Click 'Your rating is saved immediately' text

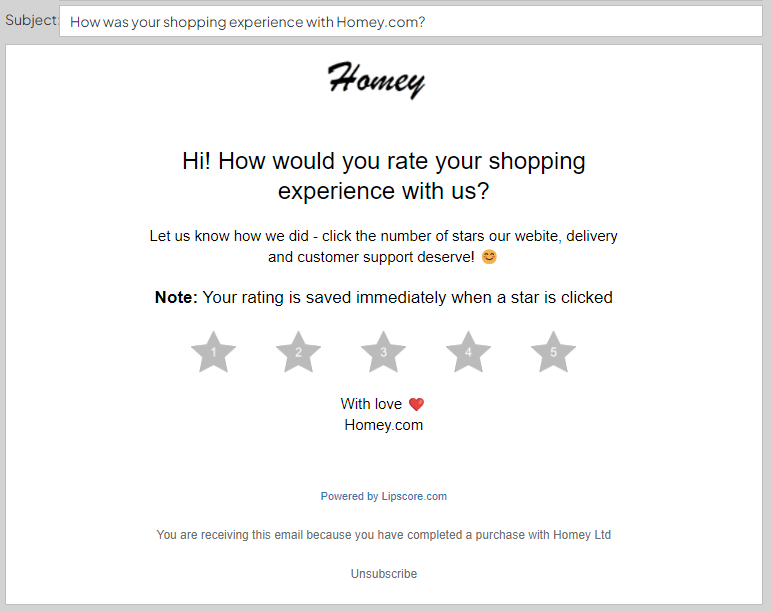pyautogui.click(x=407, y=297)
